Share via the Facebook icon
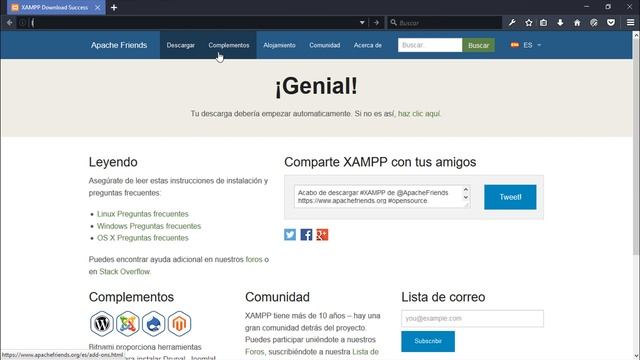 [x=306, y=235]
